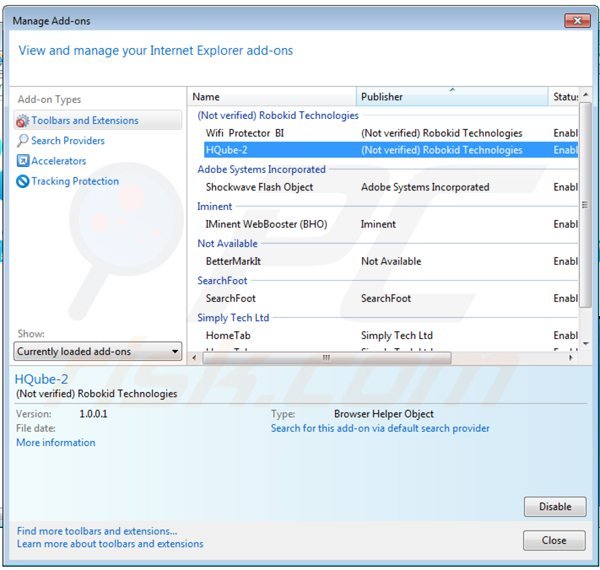Open the More information link
The width and height of the screenshot is (600, 570).
click(x=56, y=443)
